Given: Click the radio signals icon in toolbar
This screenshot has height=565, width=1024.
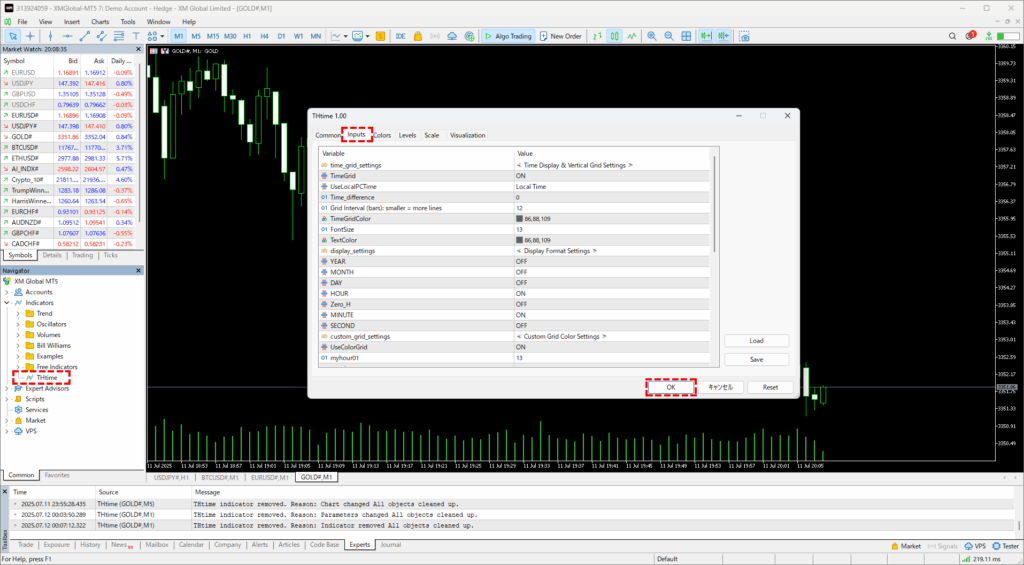Looking at the screenshot, I should 435,36.
